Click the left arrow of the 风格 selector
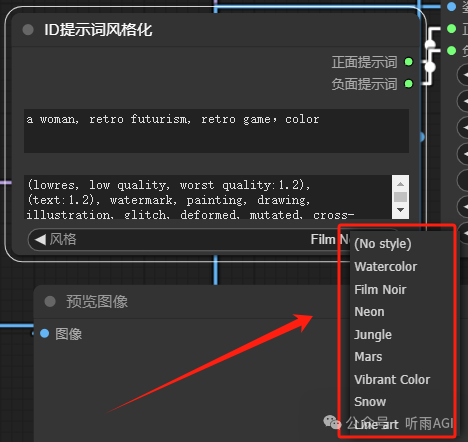468x442 pixels. pos(40,239)
